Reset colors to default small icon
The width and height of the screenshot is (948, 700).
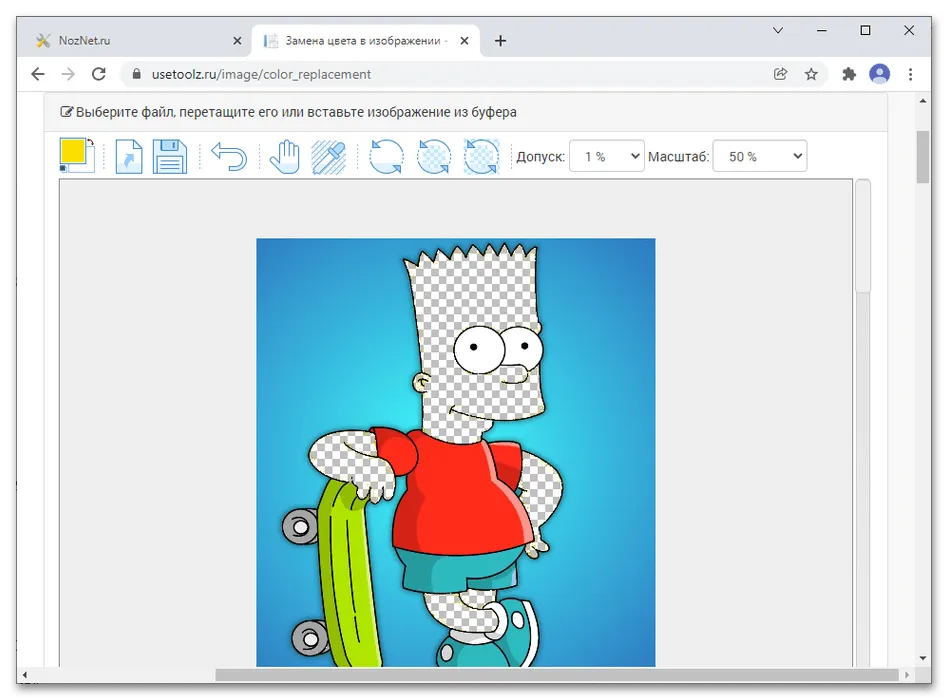tap(63, 169)
